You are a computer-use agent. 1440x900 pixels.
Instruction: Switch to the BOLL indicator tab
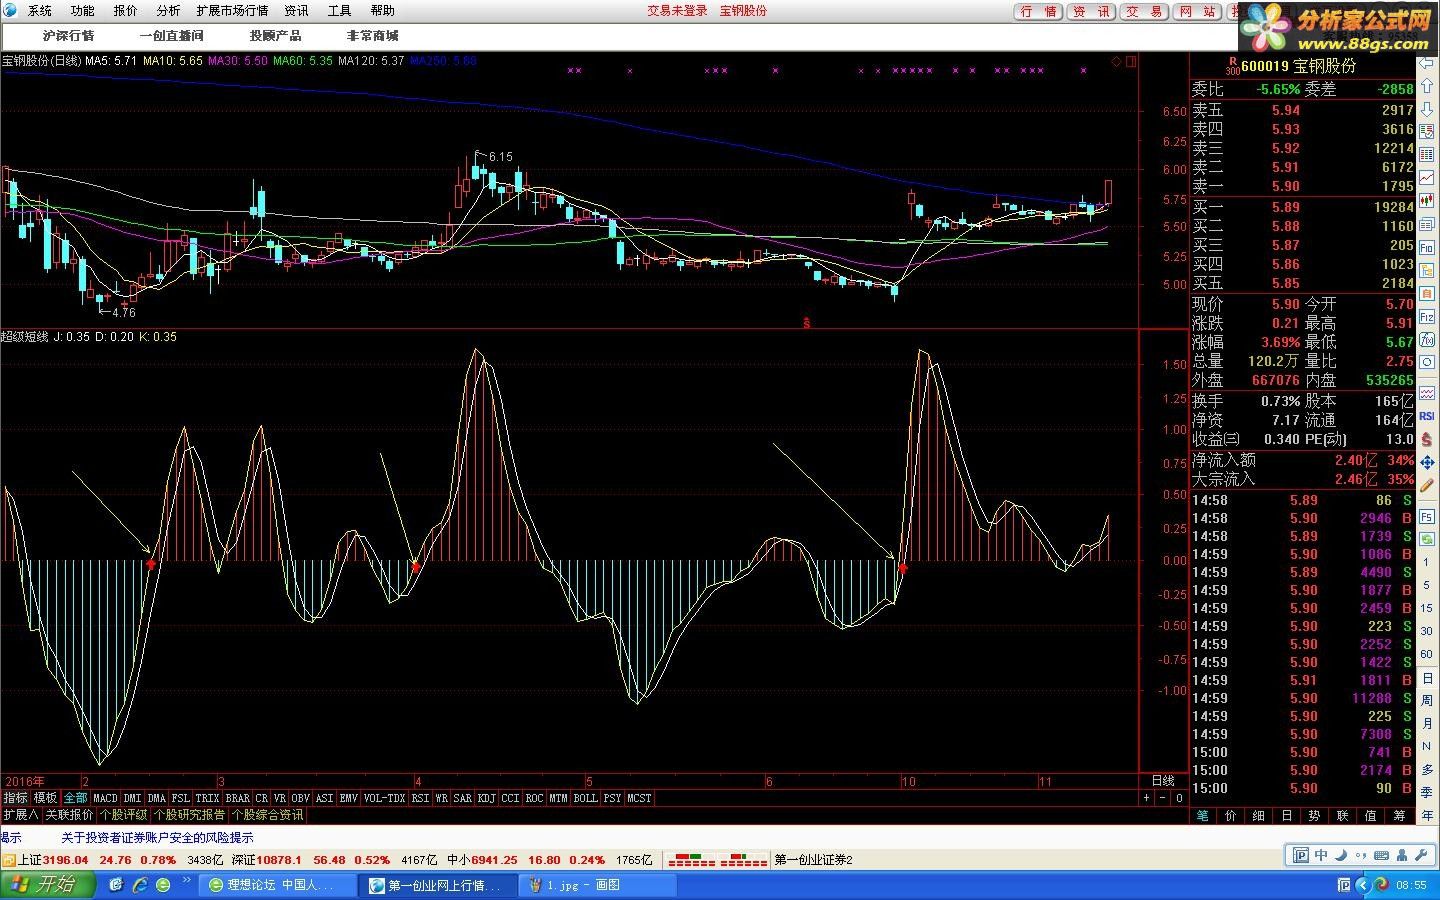[x=585, y=798]
